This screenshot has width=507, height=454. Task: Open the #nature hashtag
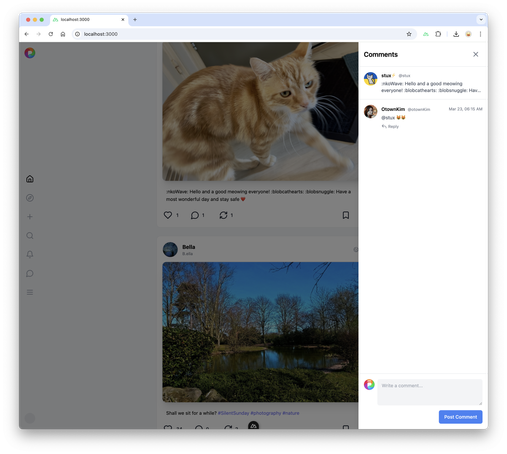(x=291, y=413)
